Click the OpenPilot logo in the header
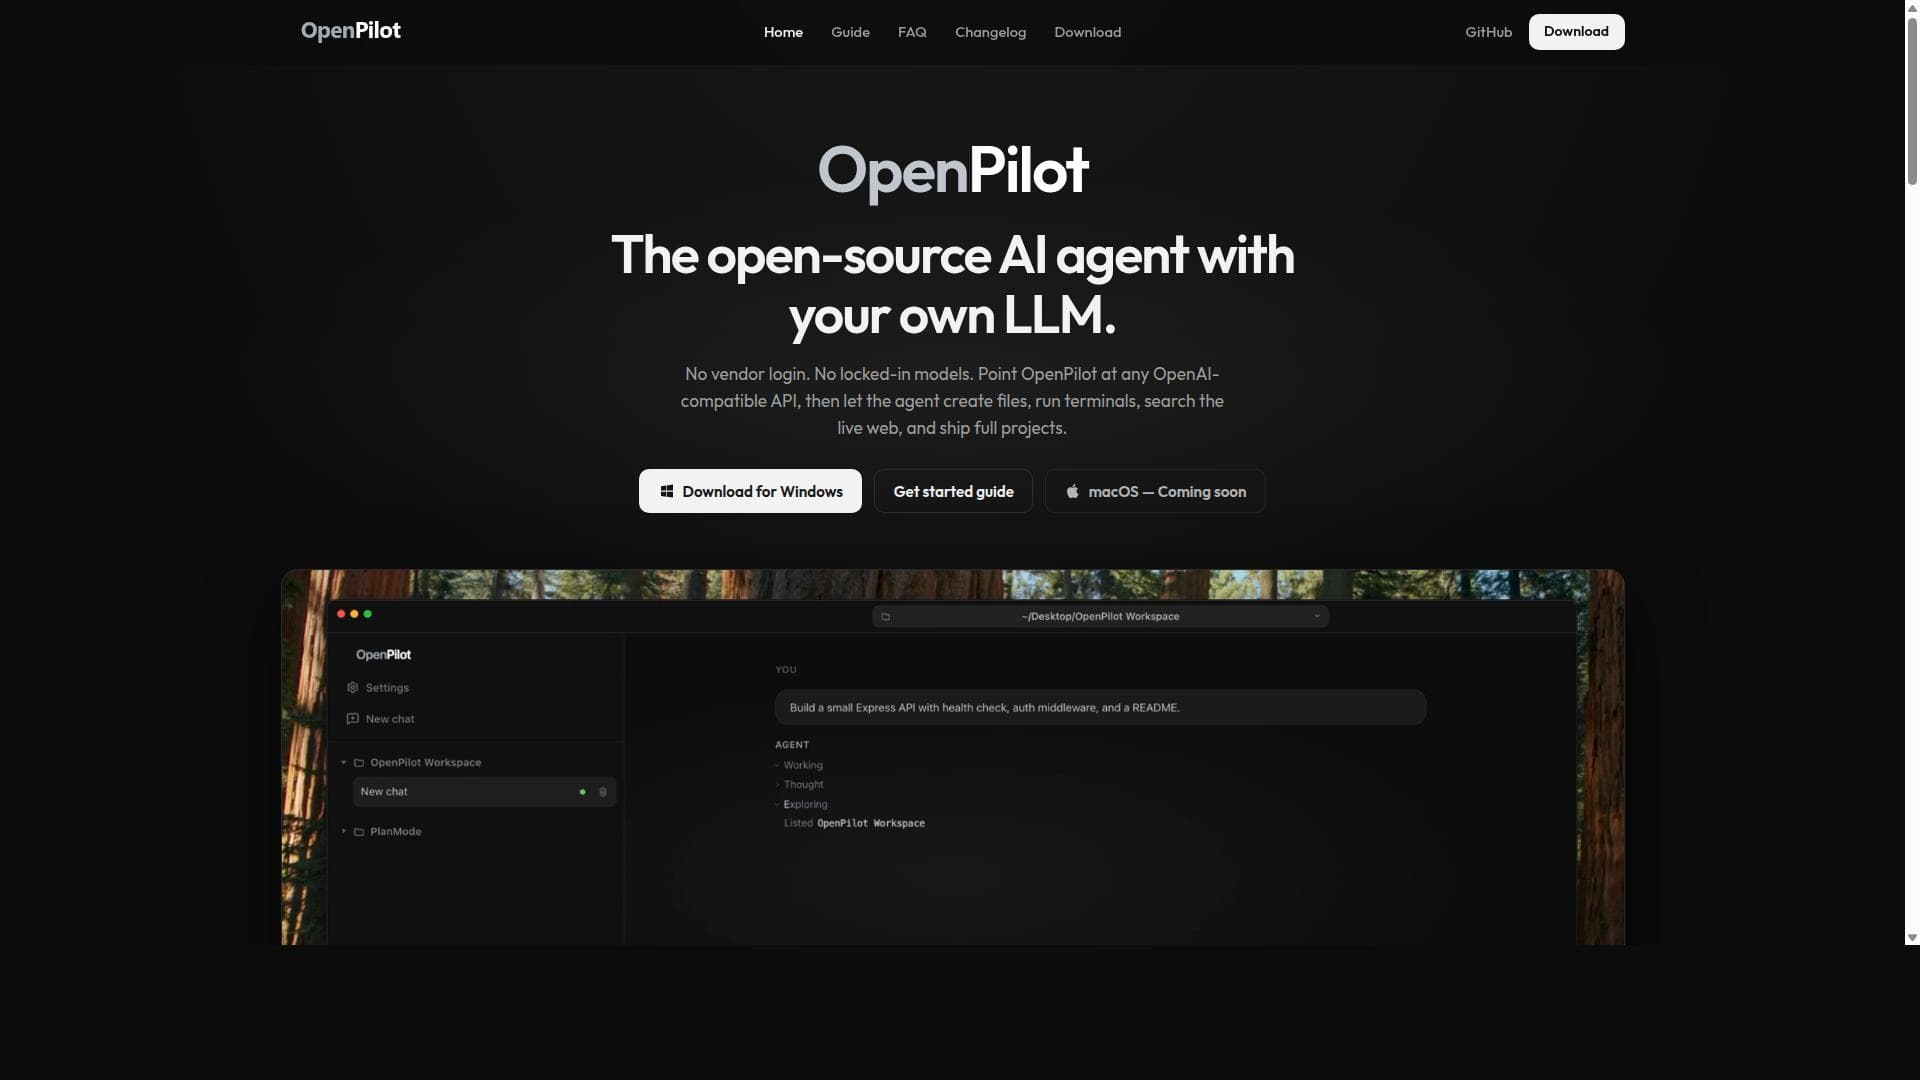This screenshot has width=1920, height=1080. point(350,31)
